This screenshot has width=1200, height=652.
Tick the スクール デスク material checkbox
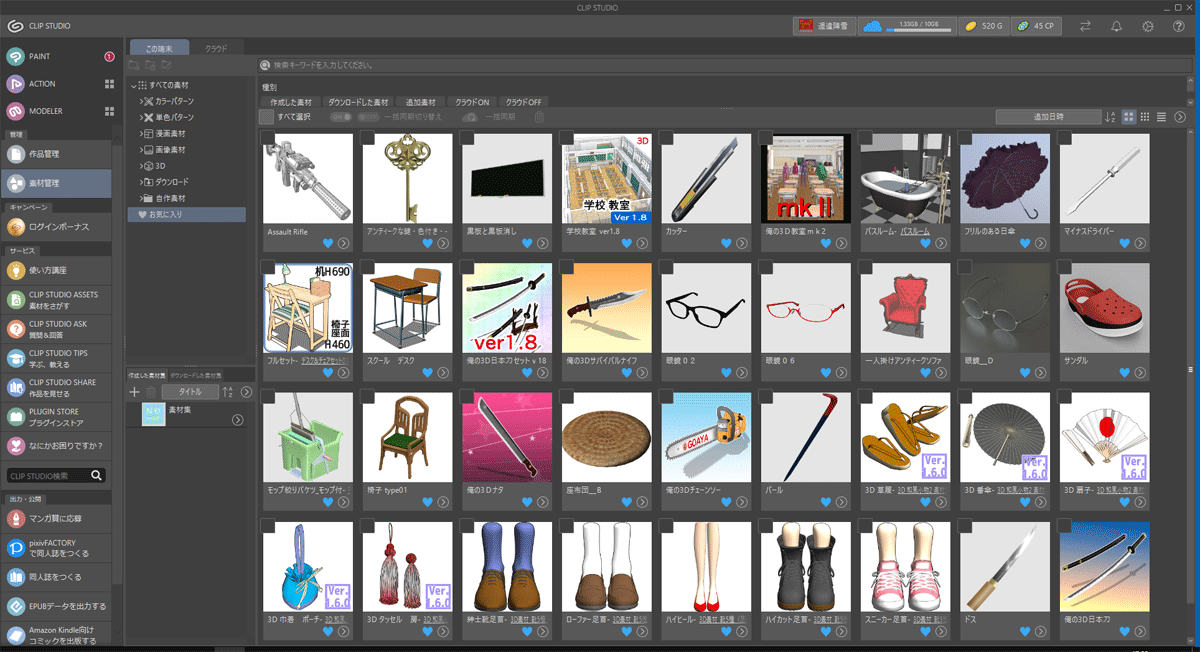click(x=368, y=268)
